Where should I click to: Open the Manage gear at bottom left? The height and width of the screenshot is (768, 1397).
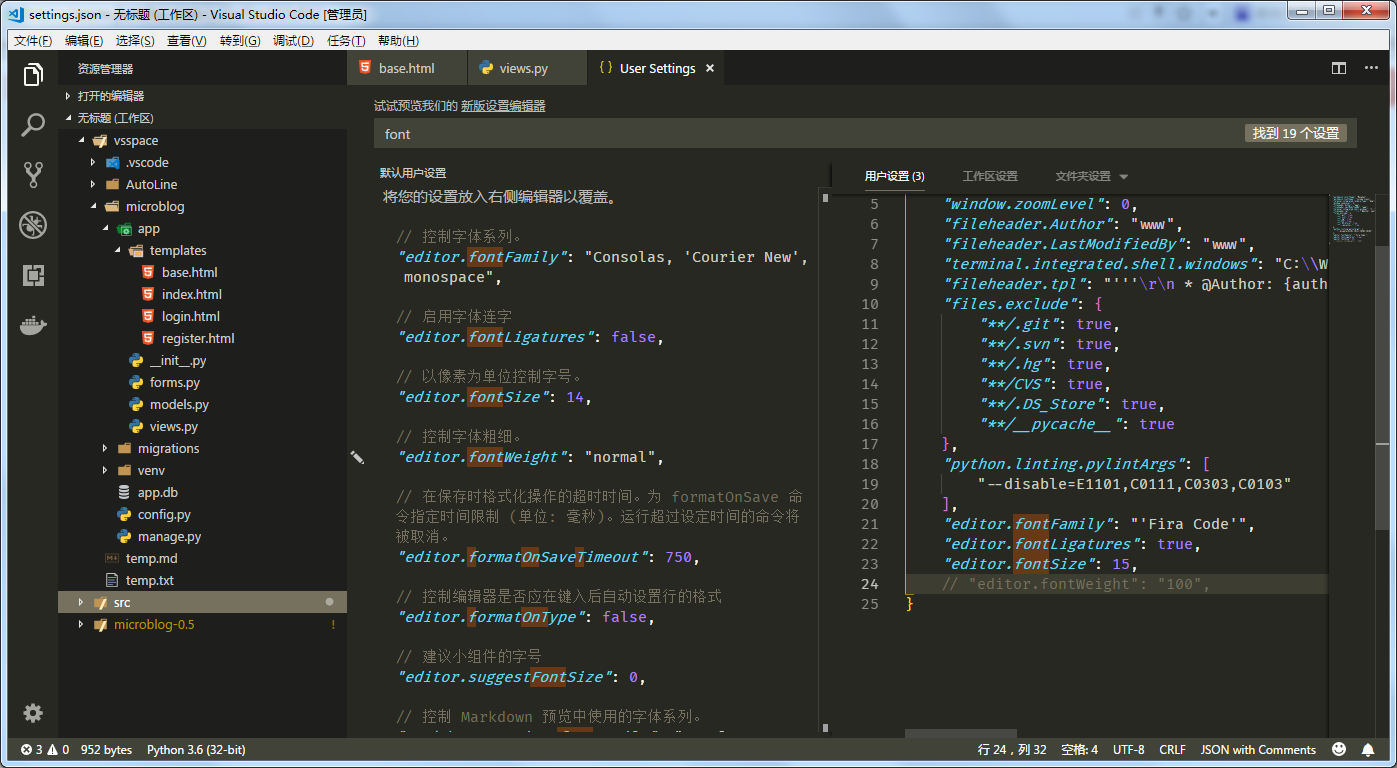click(33, 713)
